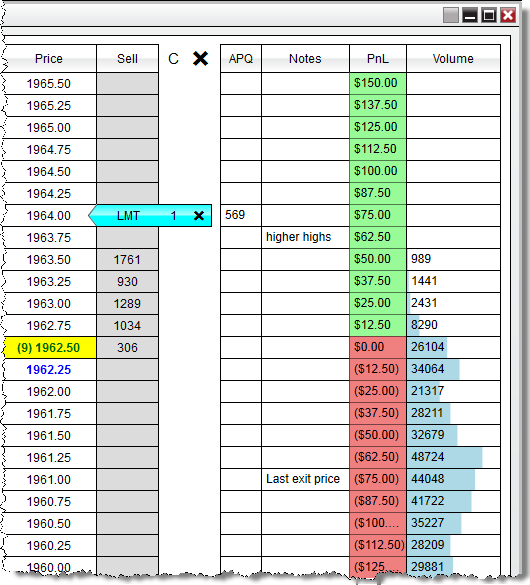Viewport: 530px width, 585px height.
Task: Cancel the LMT order at 1964.00
Action: [199, 215]
